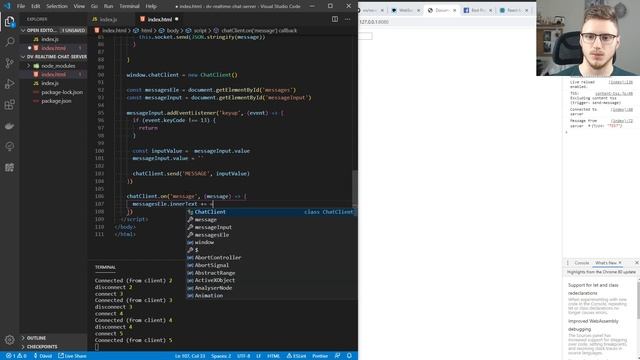640x360 pixels.
Task: Open the Explorer view in activity bar
Action: 9,21
